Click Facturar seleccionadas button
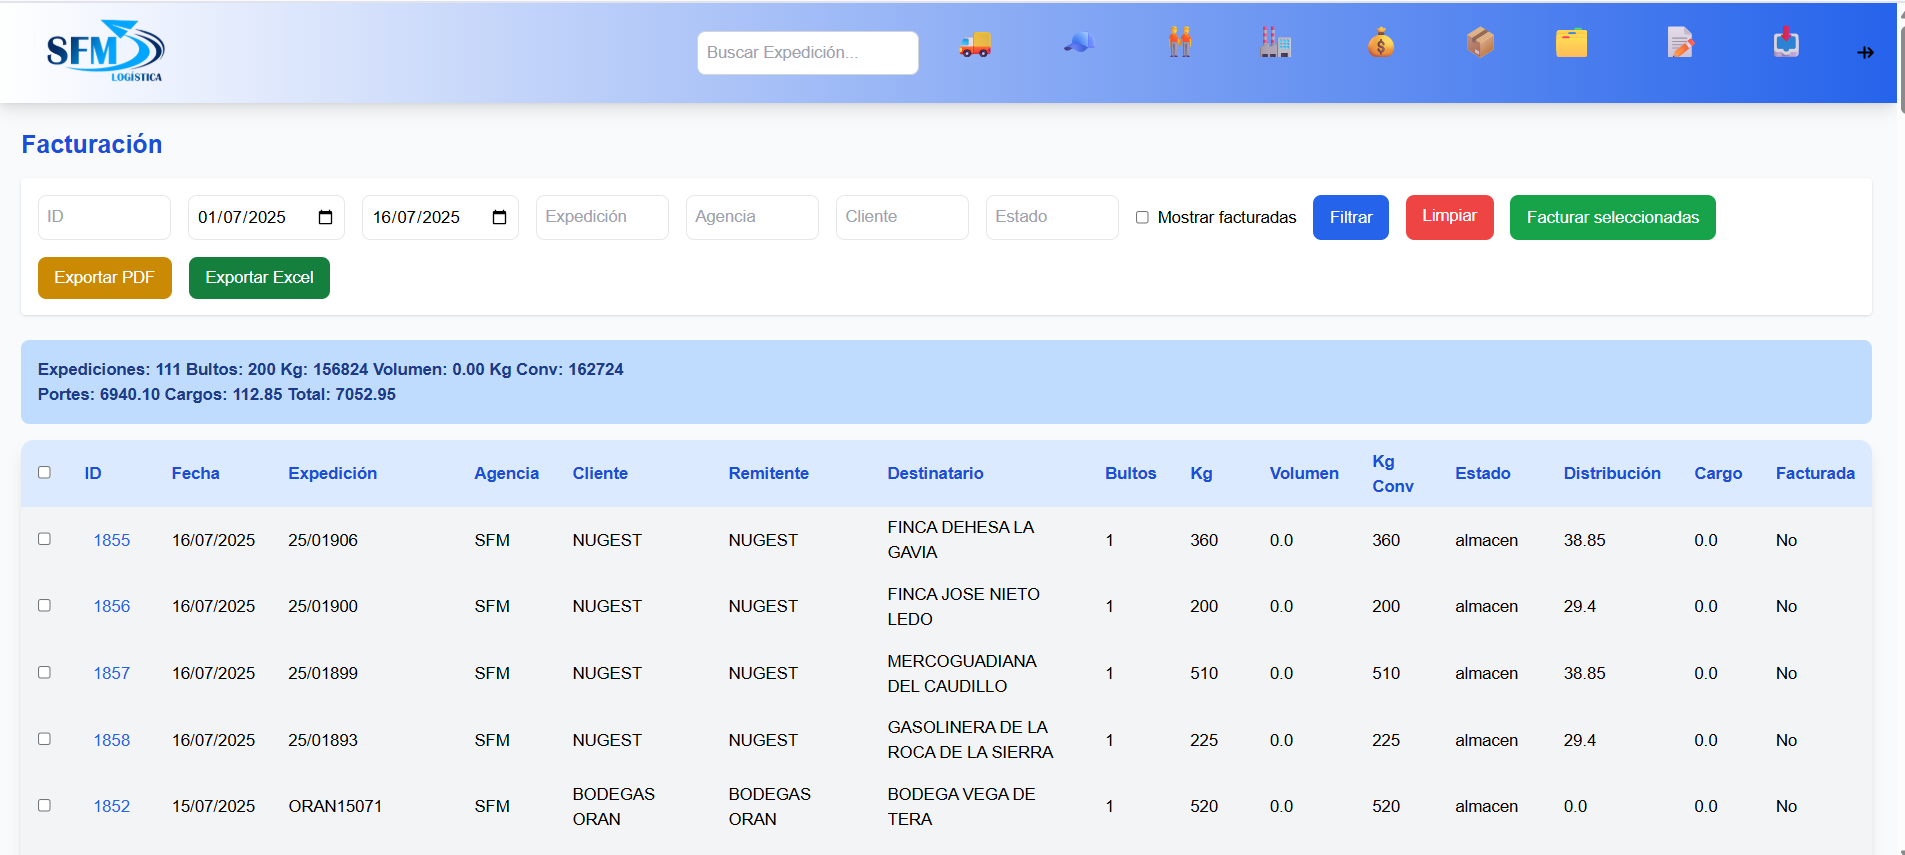The width and height of the screenshot is (1905, 855). [1612, 217]
